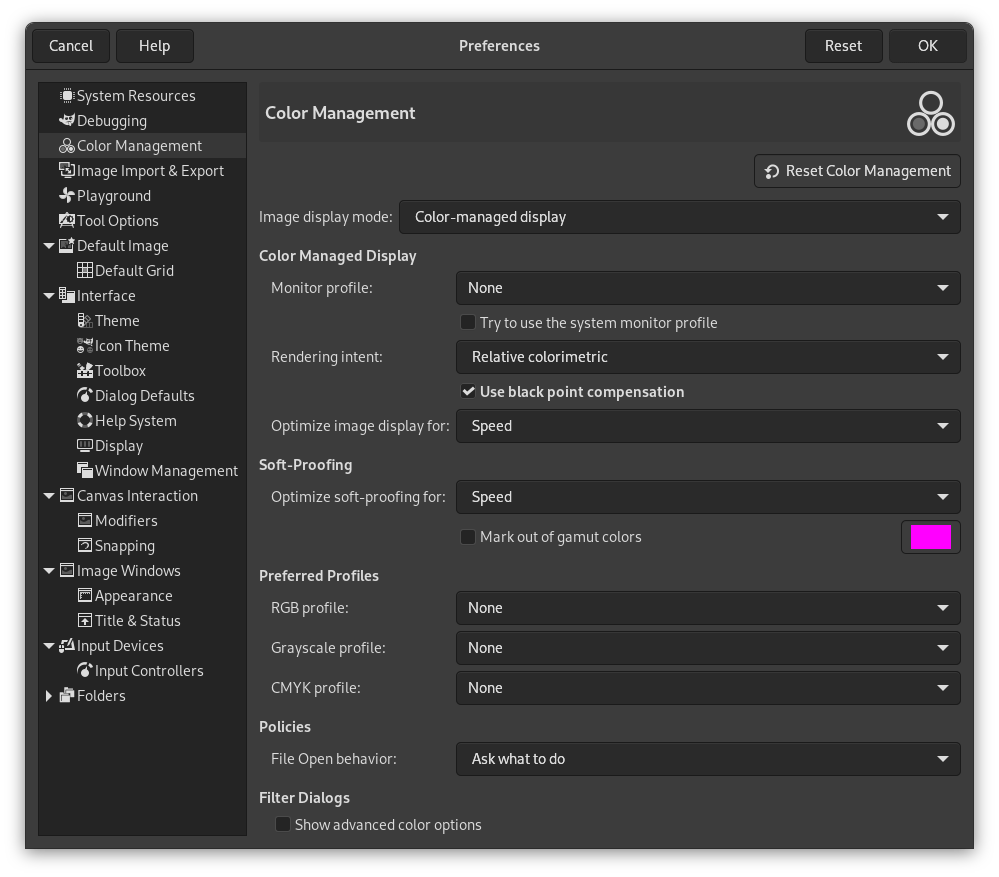Click the System Resources chip icon
Image resolution: width=999 pixels, height=877 pixels.
pyautogui.click(x=67, y=96)
